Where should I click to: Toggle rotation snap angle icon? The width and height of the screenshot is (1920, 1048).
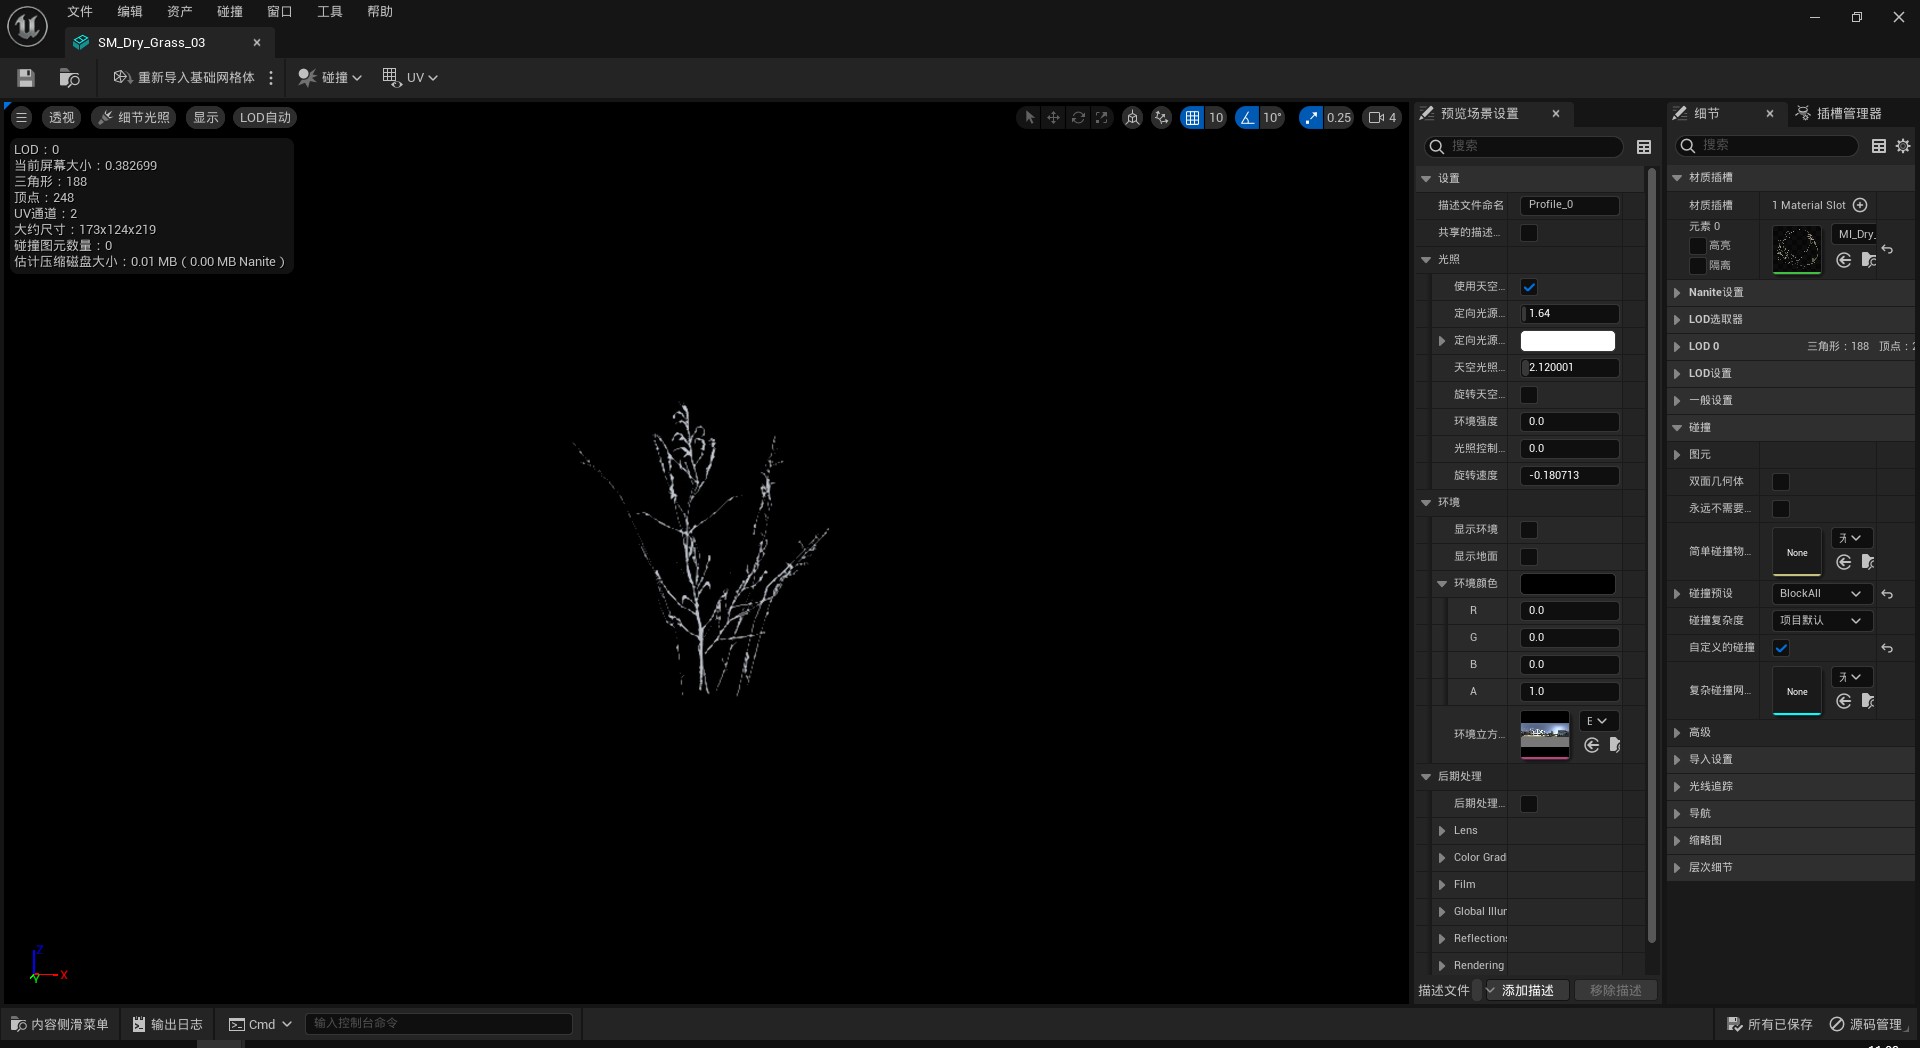(x=1247, y=117)
